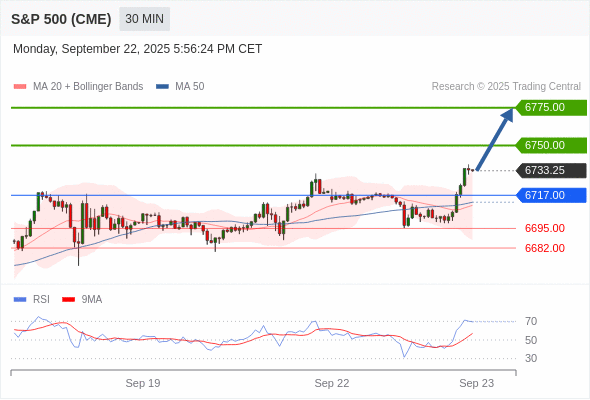Select the 6750.00 green target label
Image resolution: width=590 pixels, height=400 pixels.
tap(551, 145)
